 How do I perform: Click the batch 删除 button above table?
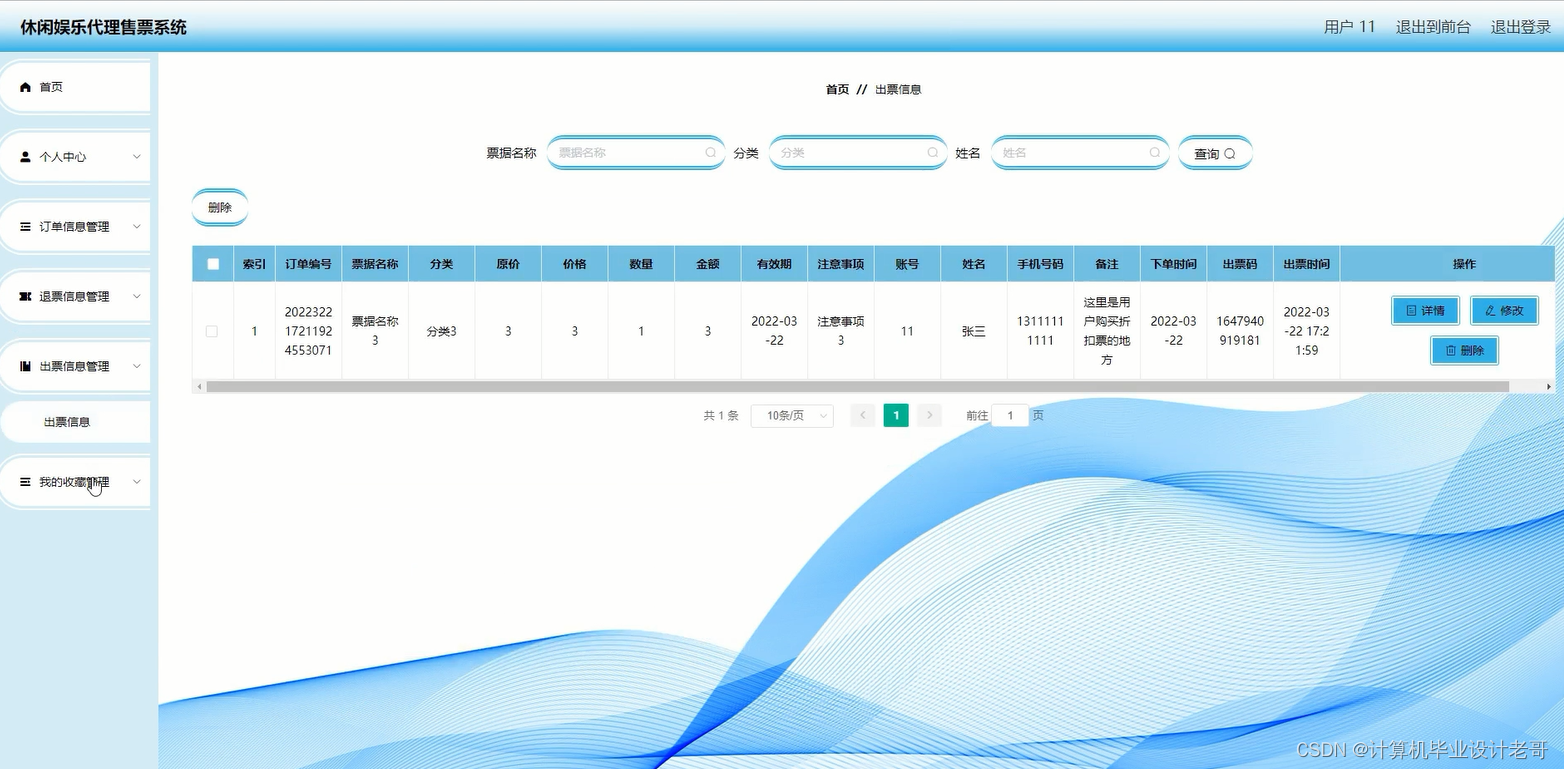click(x=220, y=208)
